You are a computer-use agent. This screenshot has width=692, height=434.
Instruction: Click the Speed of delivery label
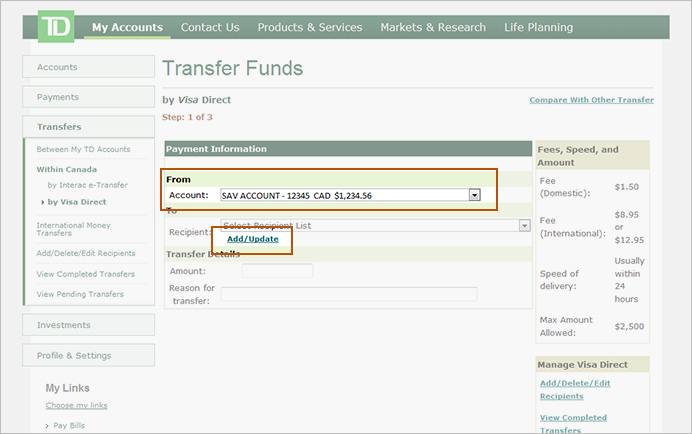(559, 280)
